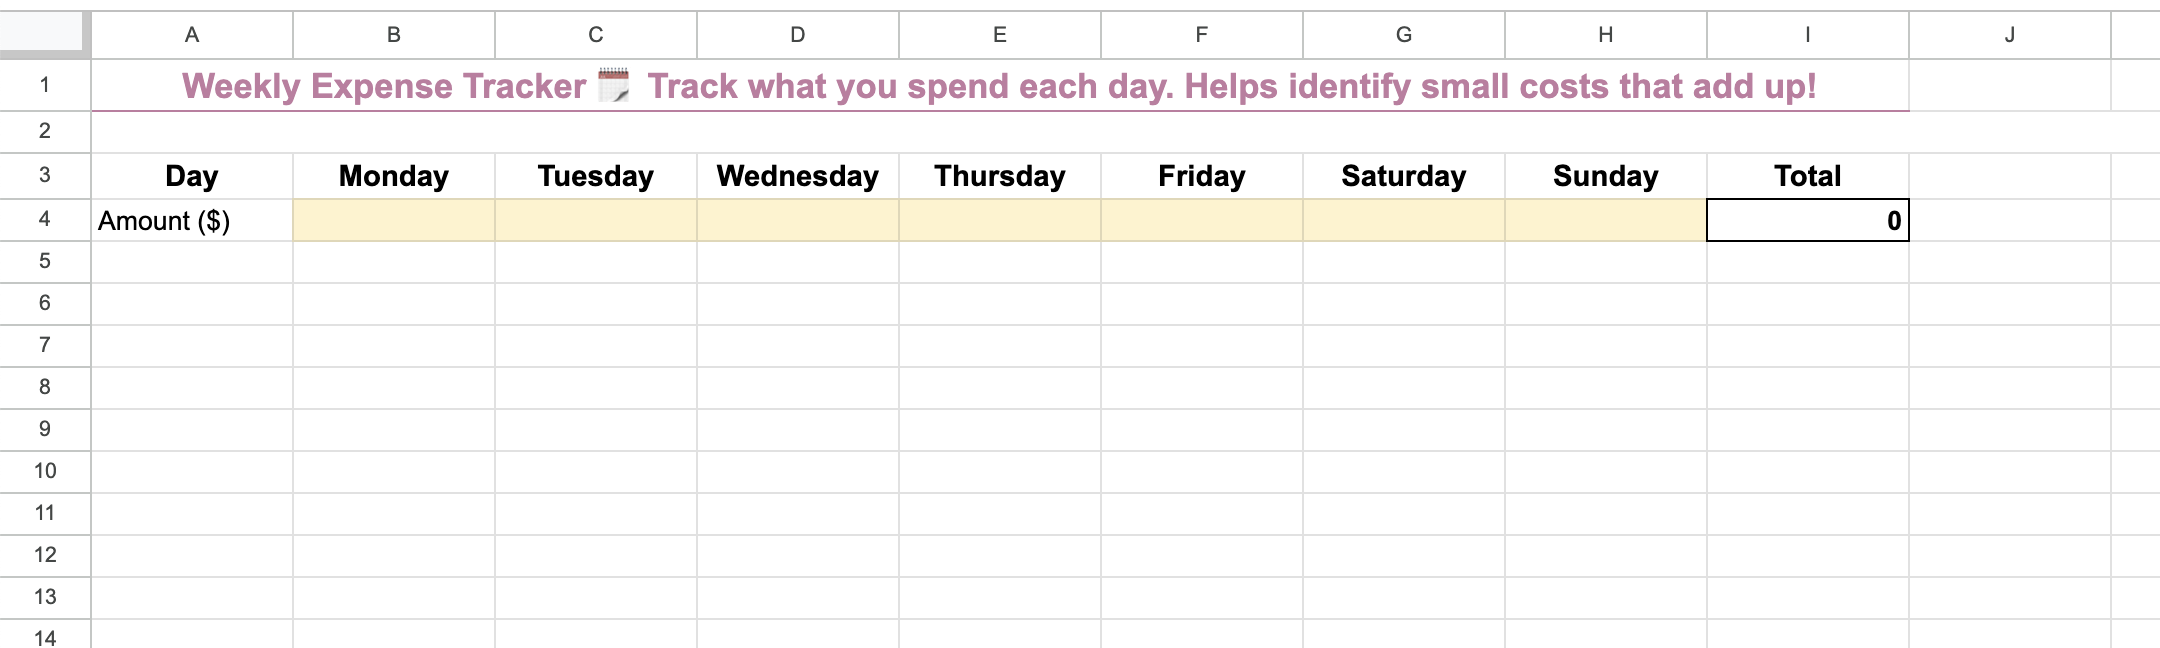Click the highlighted cell under Sunday

pos(1605,220)
